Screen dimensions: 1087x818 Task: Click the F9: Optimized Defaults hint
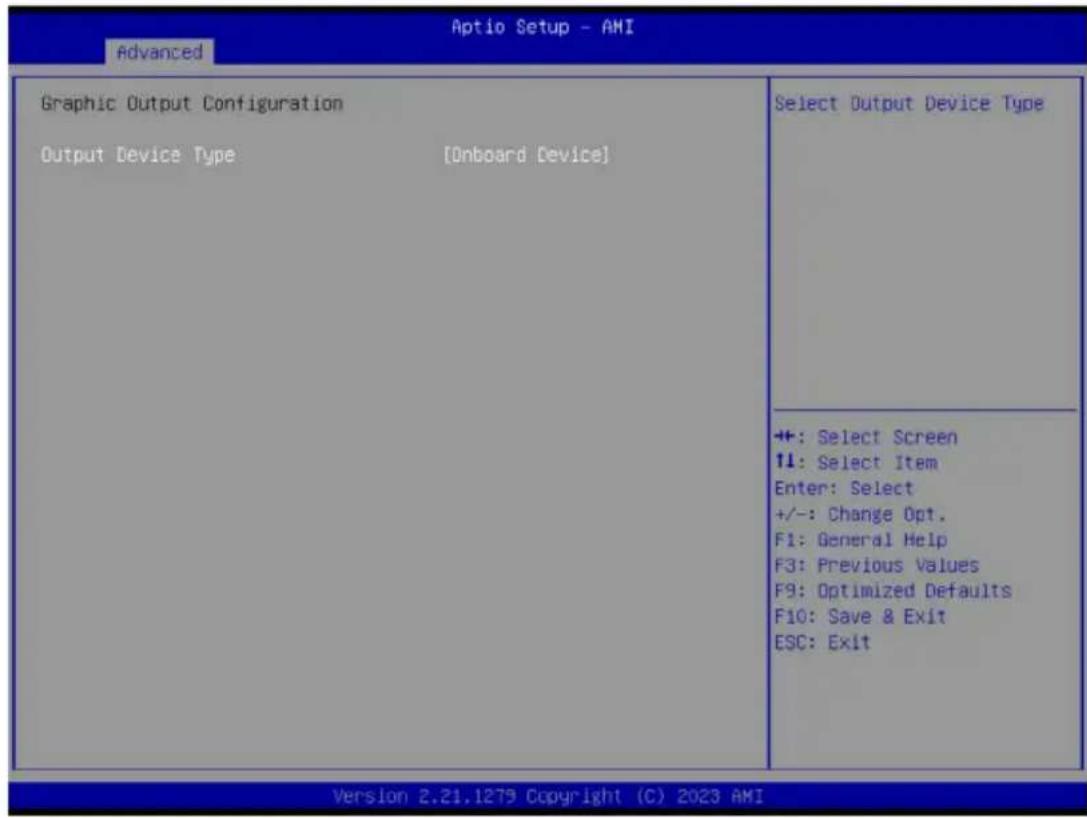click(x=893, y=591)
